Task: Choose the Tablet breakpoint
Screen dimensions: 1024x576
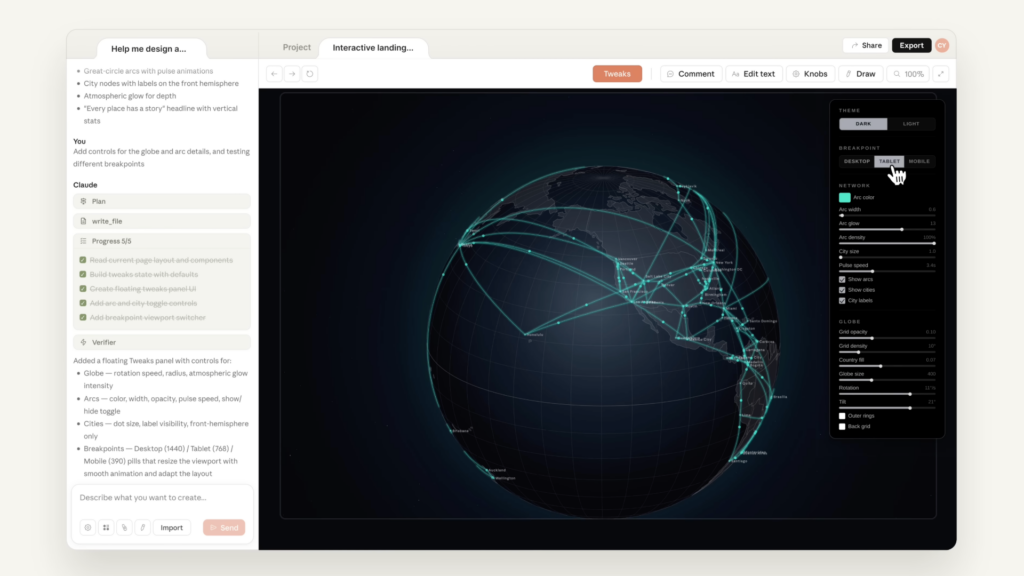Action: [889, 161]
